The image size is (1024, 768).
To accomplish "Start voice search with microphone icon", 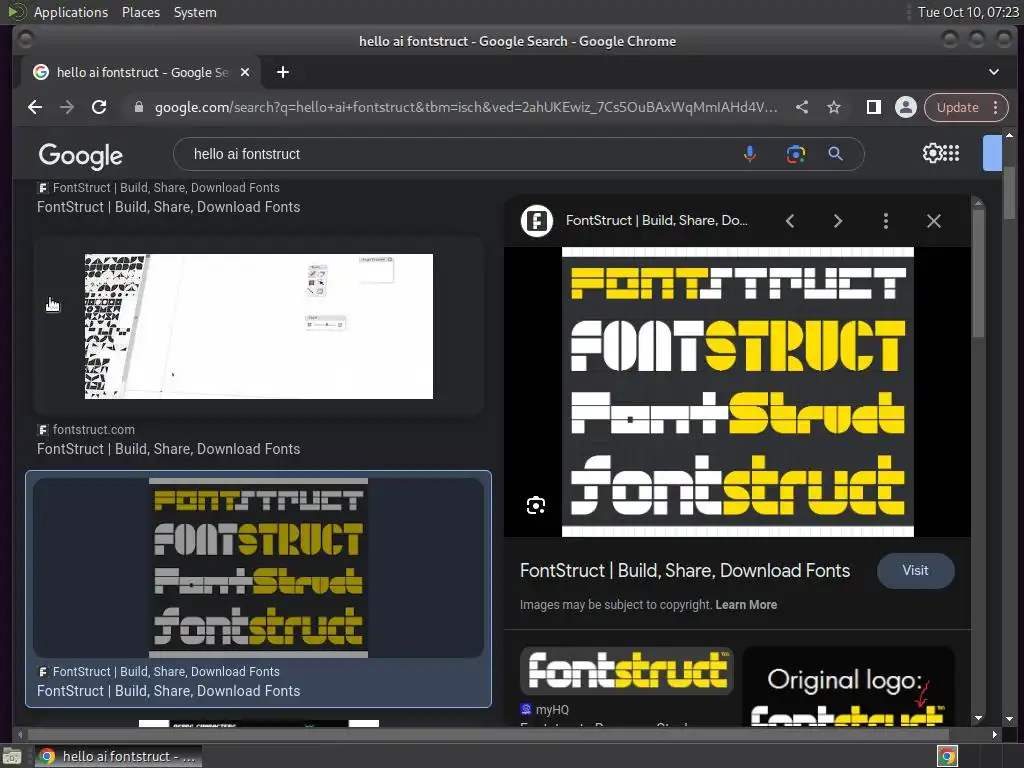I will pyautogui.click(x=750, y=154).
